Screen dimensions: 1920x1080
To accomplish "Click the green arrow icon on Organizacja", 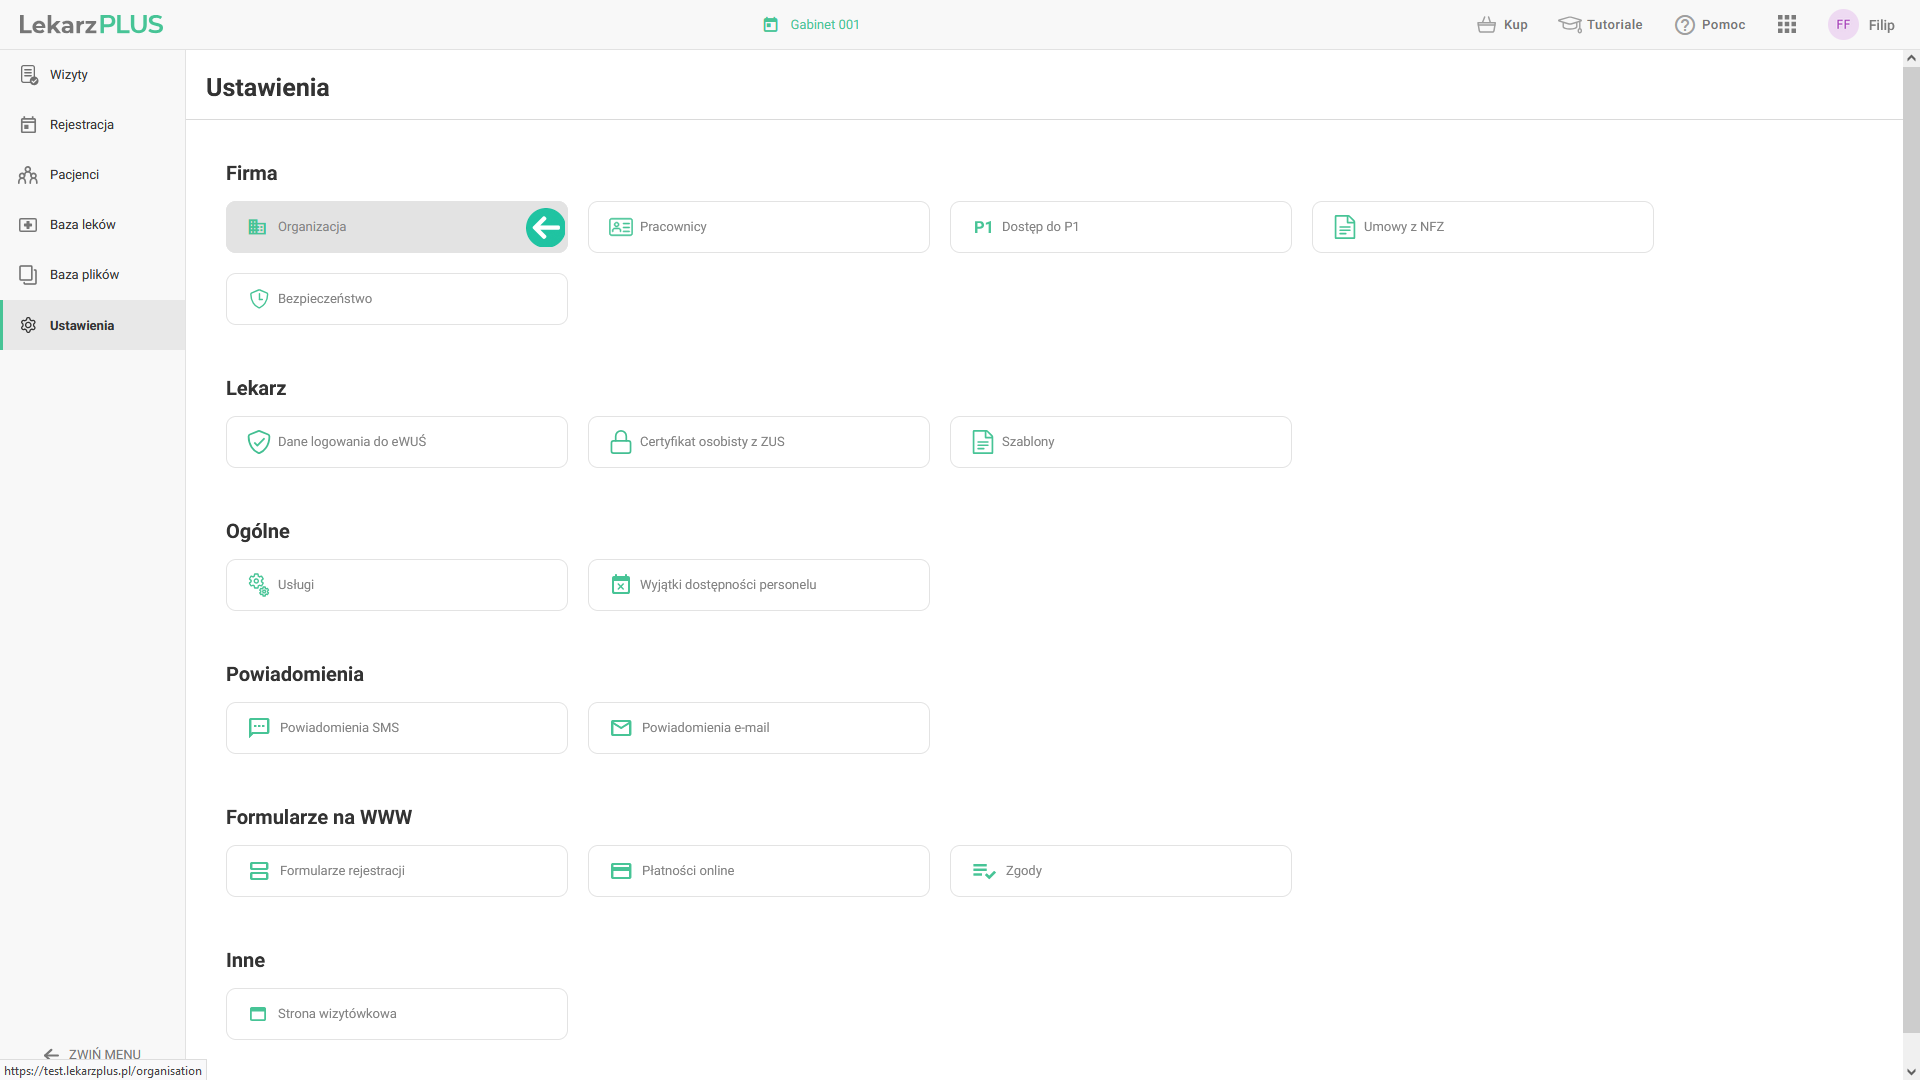I will click(545, 227).
